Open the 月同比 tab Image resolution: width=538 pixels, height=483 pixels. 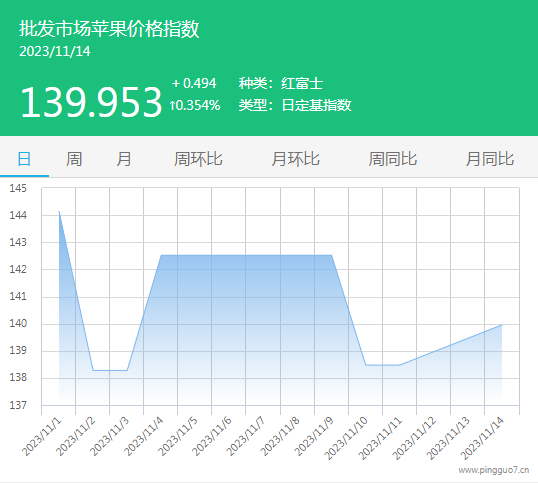(490, 159)
